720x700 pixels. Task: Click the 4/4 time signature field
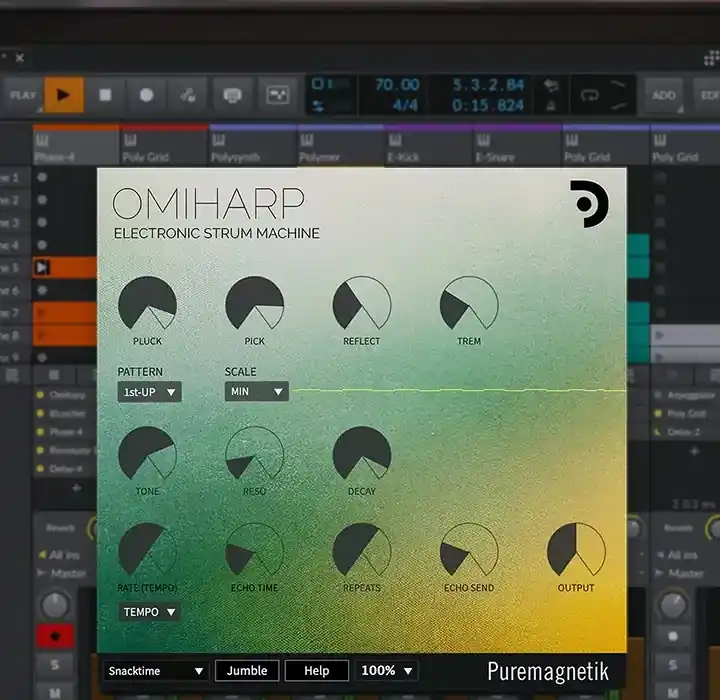[405, 106]
